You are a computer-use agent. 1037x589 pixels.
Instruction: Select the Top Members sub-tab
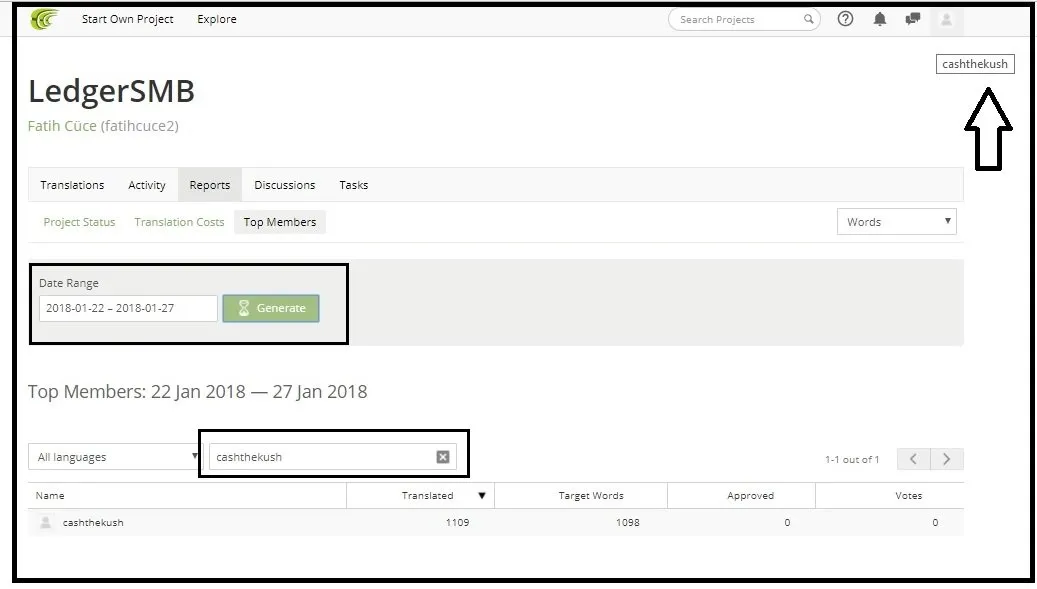280,222
